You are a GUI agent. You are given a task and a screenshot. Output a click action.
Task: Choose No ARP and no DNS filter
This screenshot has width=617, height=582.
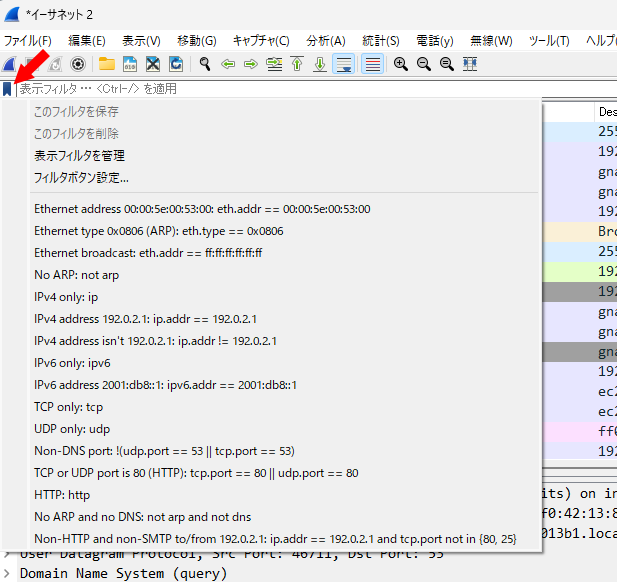tap(284, 517)
